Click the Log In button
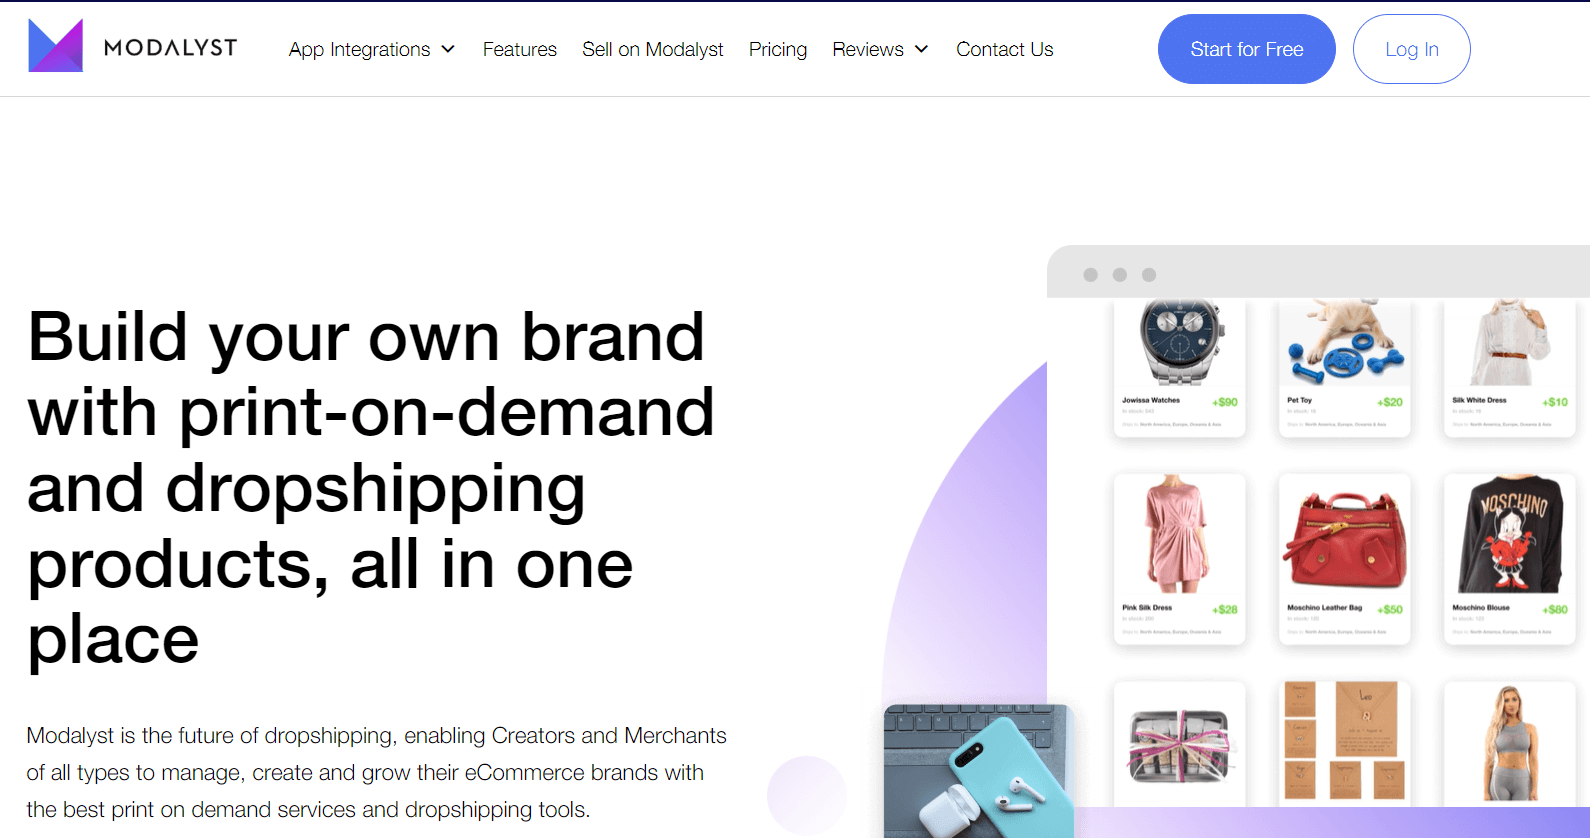The image size is (1590, 838). pos(1411,49)
